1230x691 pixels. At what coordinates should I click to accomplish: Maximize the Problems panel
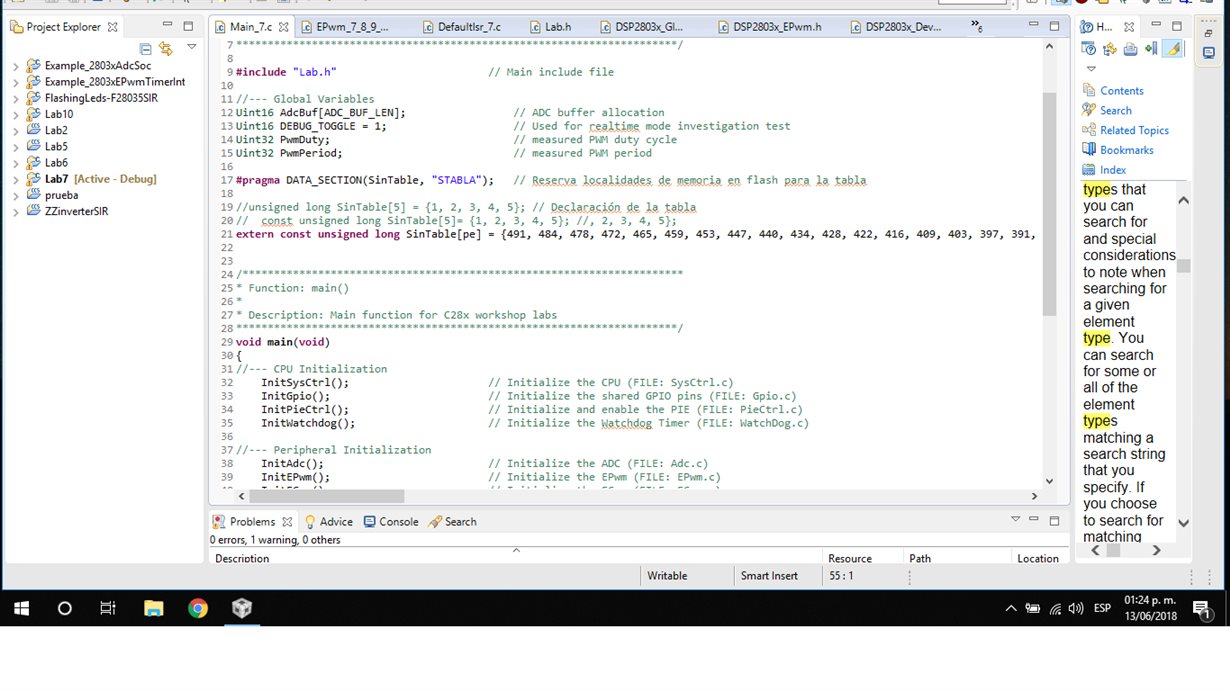[x=1053, y=520]
